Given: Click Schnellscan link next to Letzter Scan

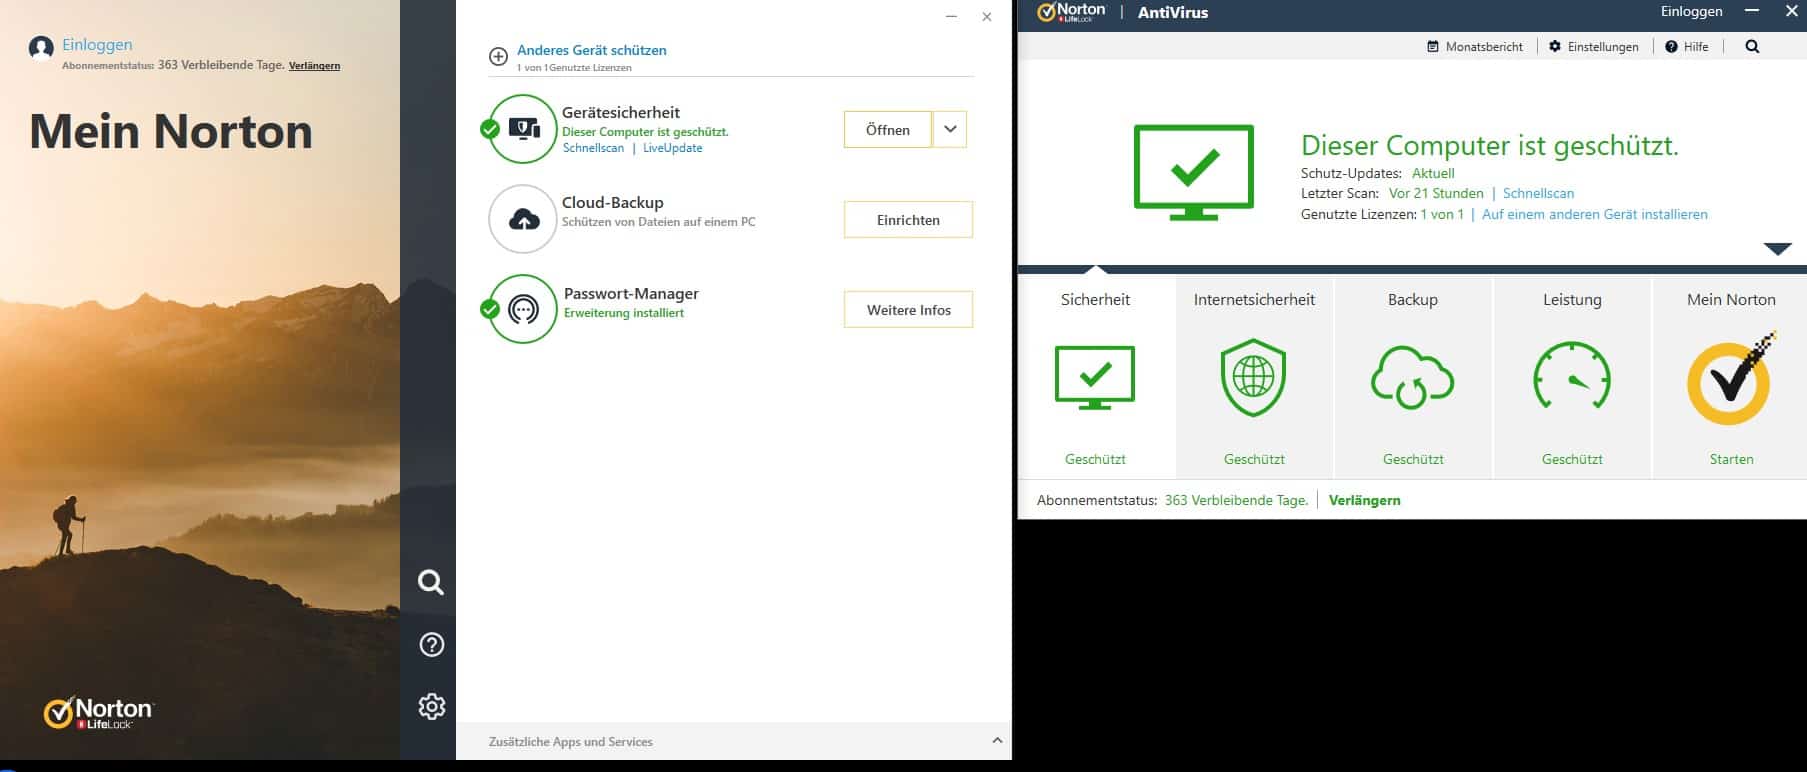Looking at the screenshot, I should (x=1538, y=193).
